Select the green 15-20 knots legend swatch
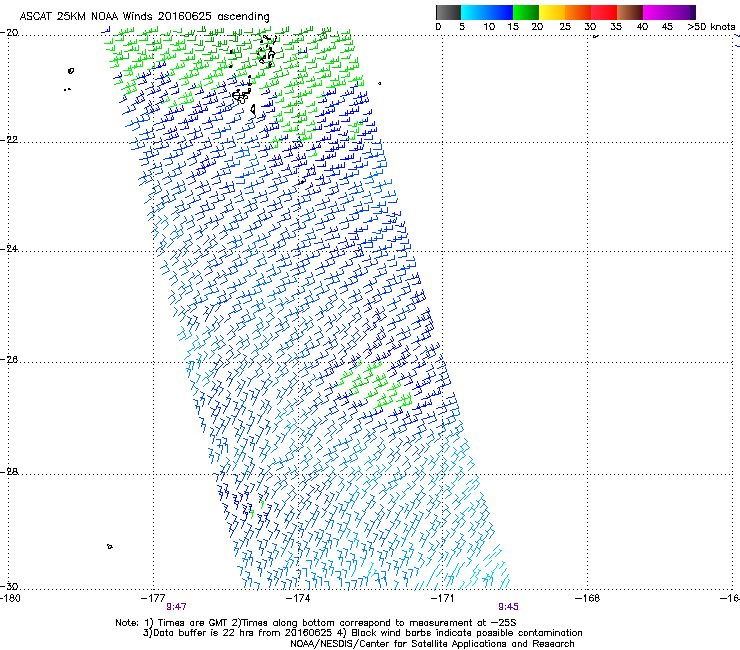740x650 pixels. point(526,12)
